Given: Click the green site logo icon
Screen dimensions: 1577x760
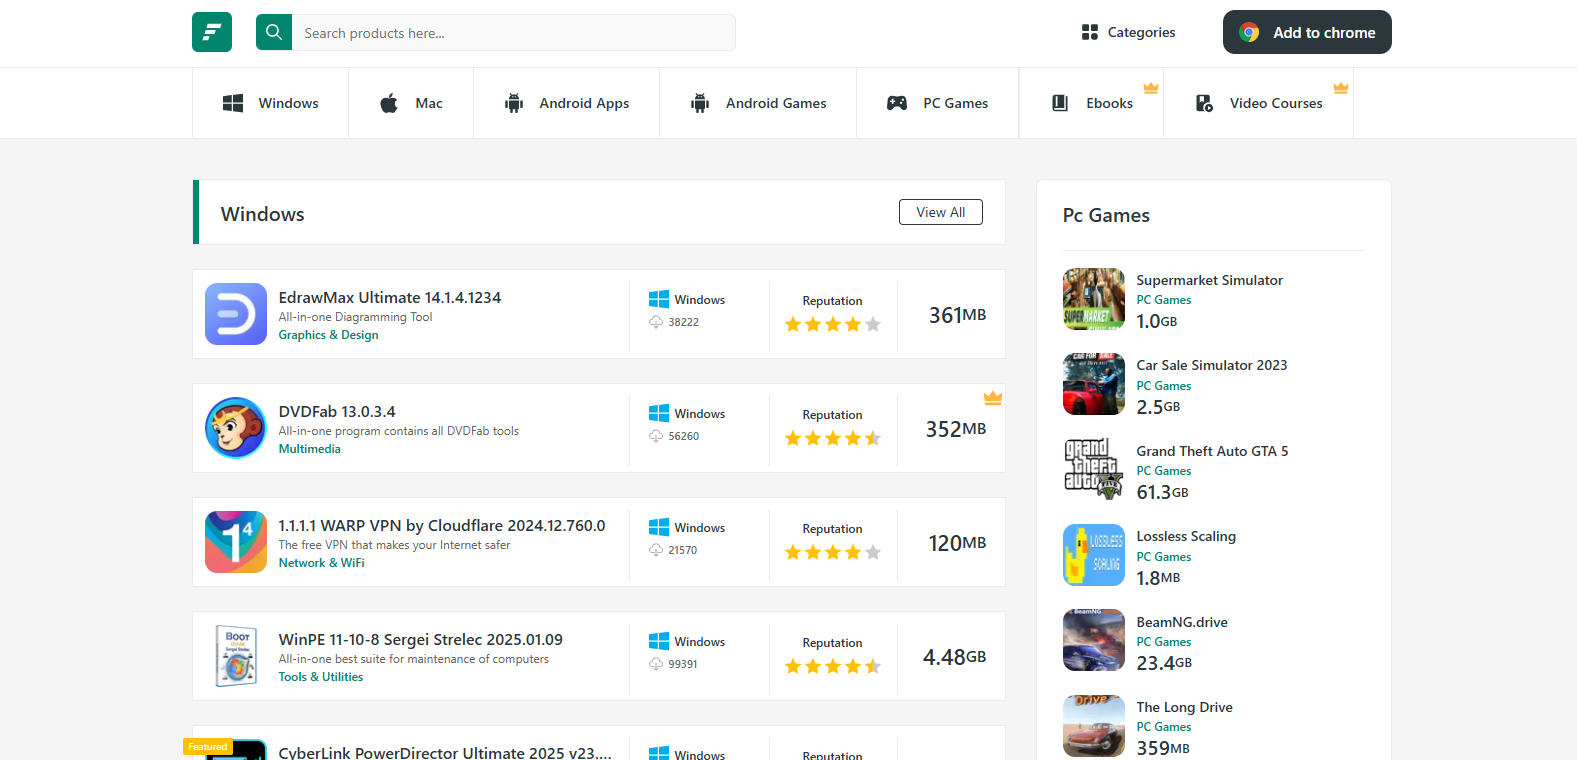Looking at the screenshot, I should coord(212,32).
